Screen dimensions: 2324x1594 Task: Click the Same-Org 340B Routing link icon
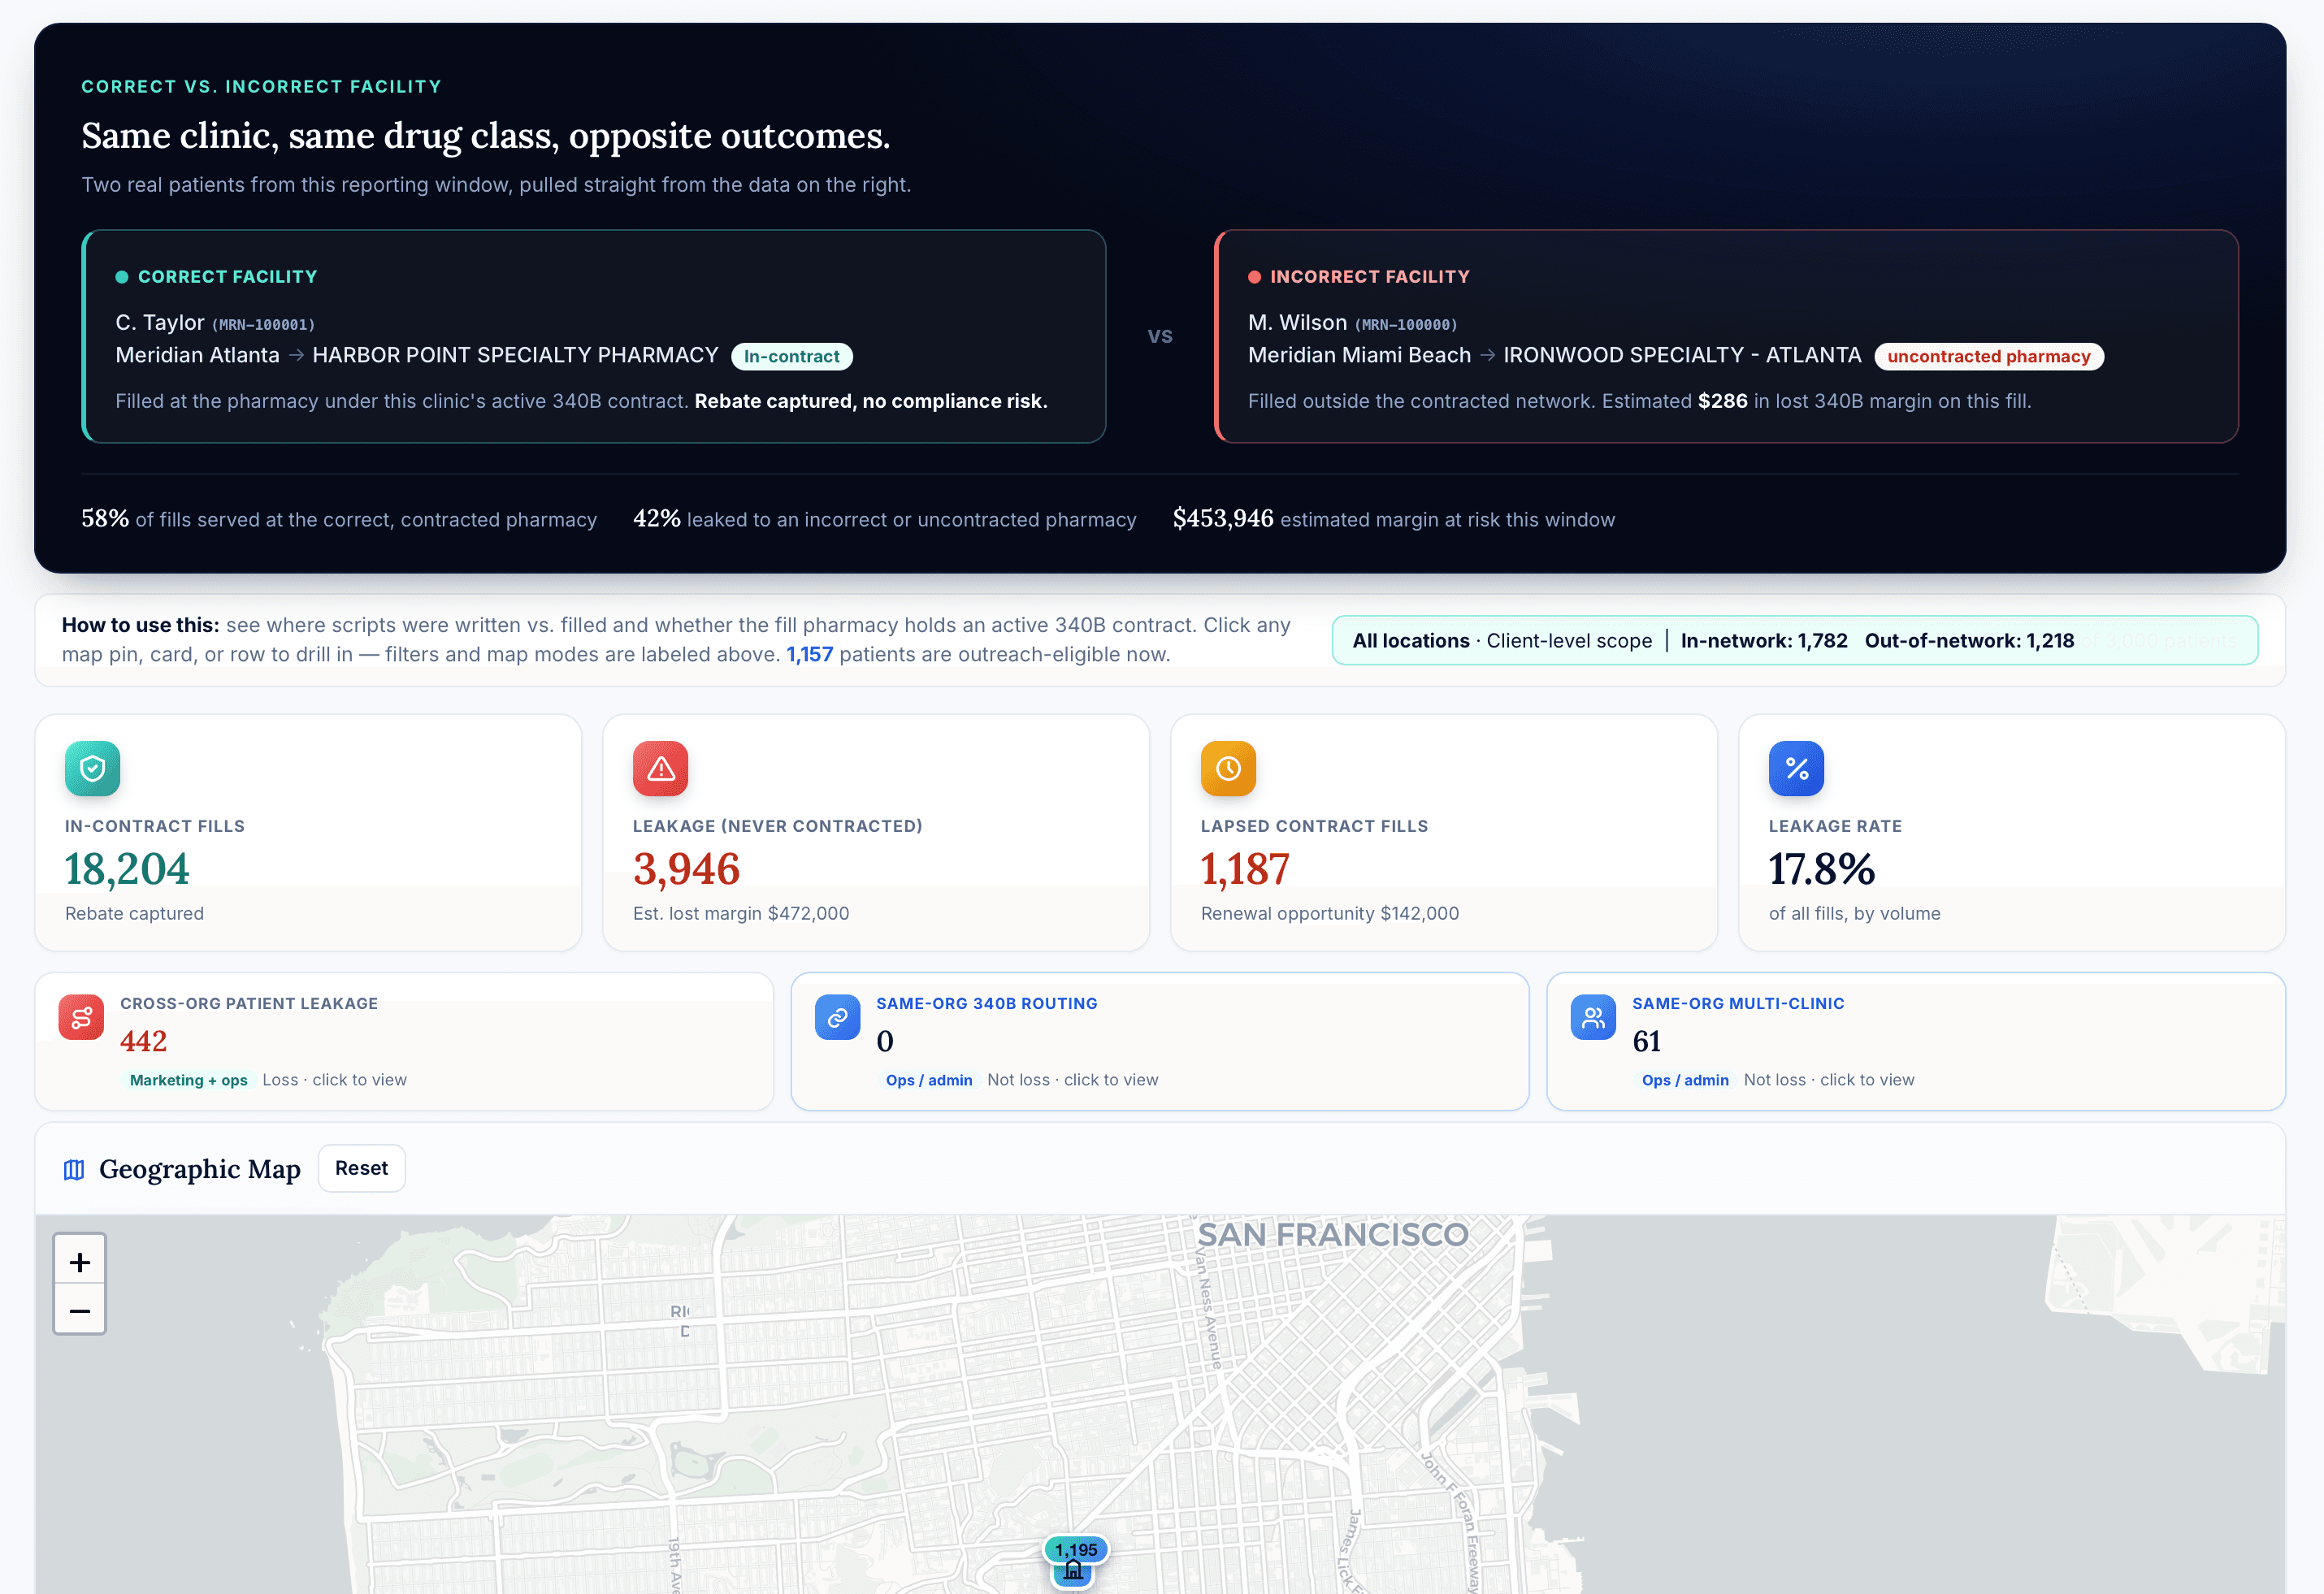click(x=837, y=1017)
